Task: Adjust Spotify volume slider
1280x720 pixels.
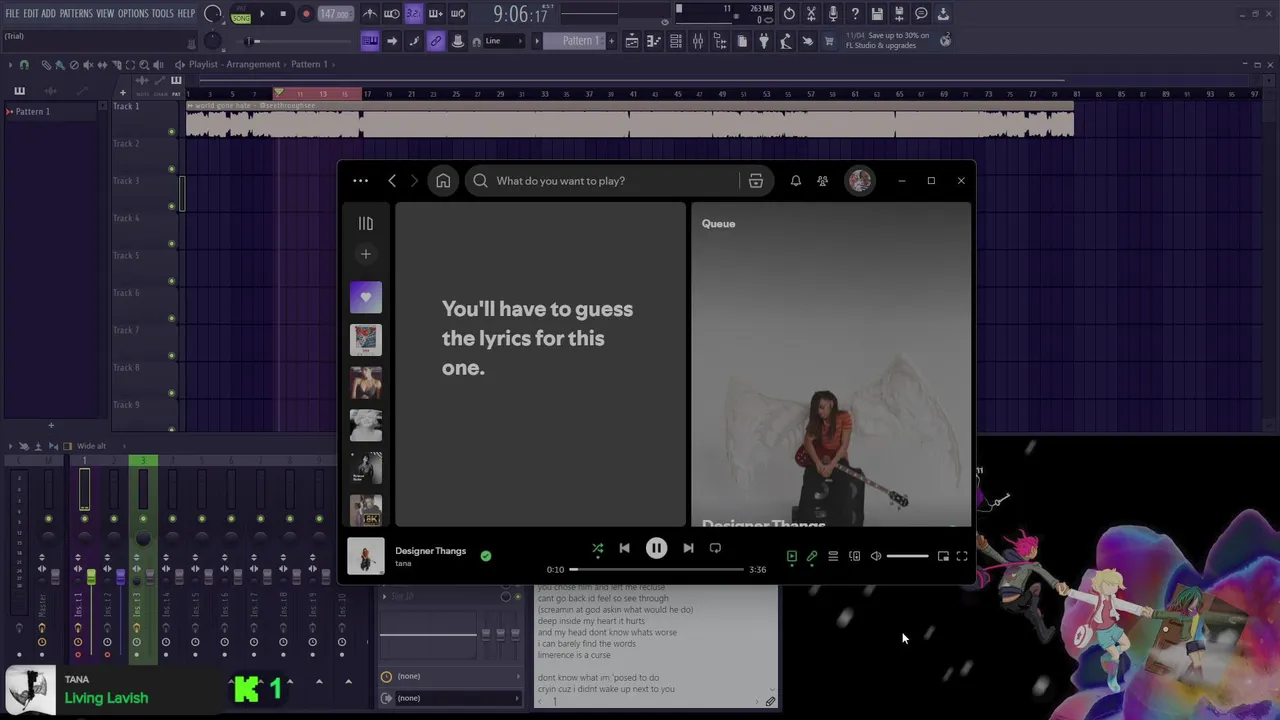Action: [908, 556]
